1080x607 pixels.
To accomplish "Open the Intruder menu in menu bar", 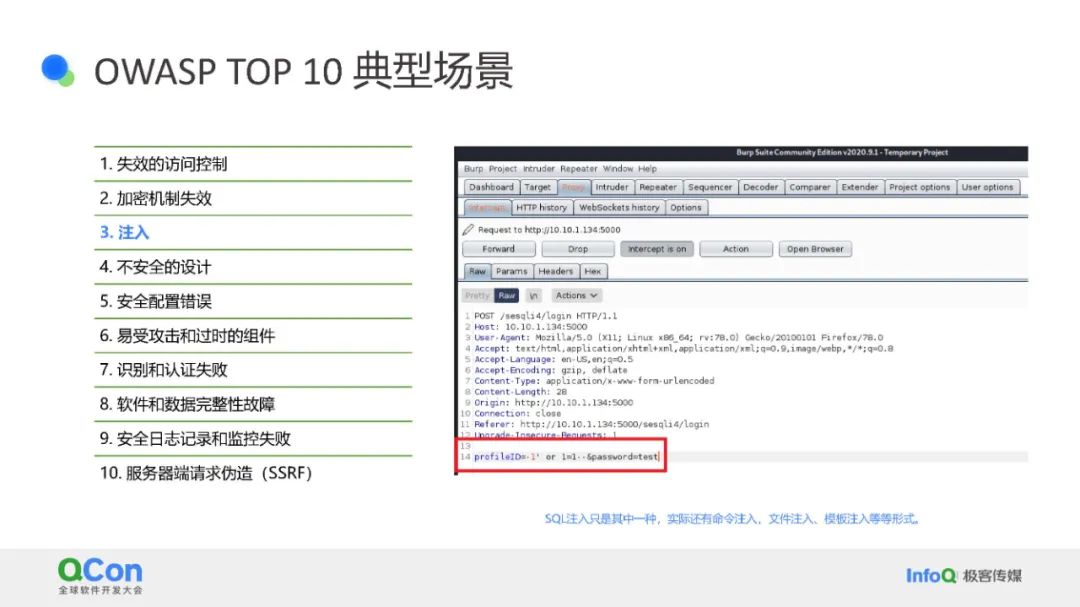I will coord(539,169).
